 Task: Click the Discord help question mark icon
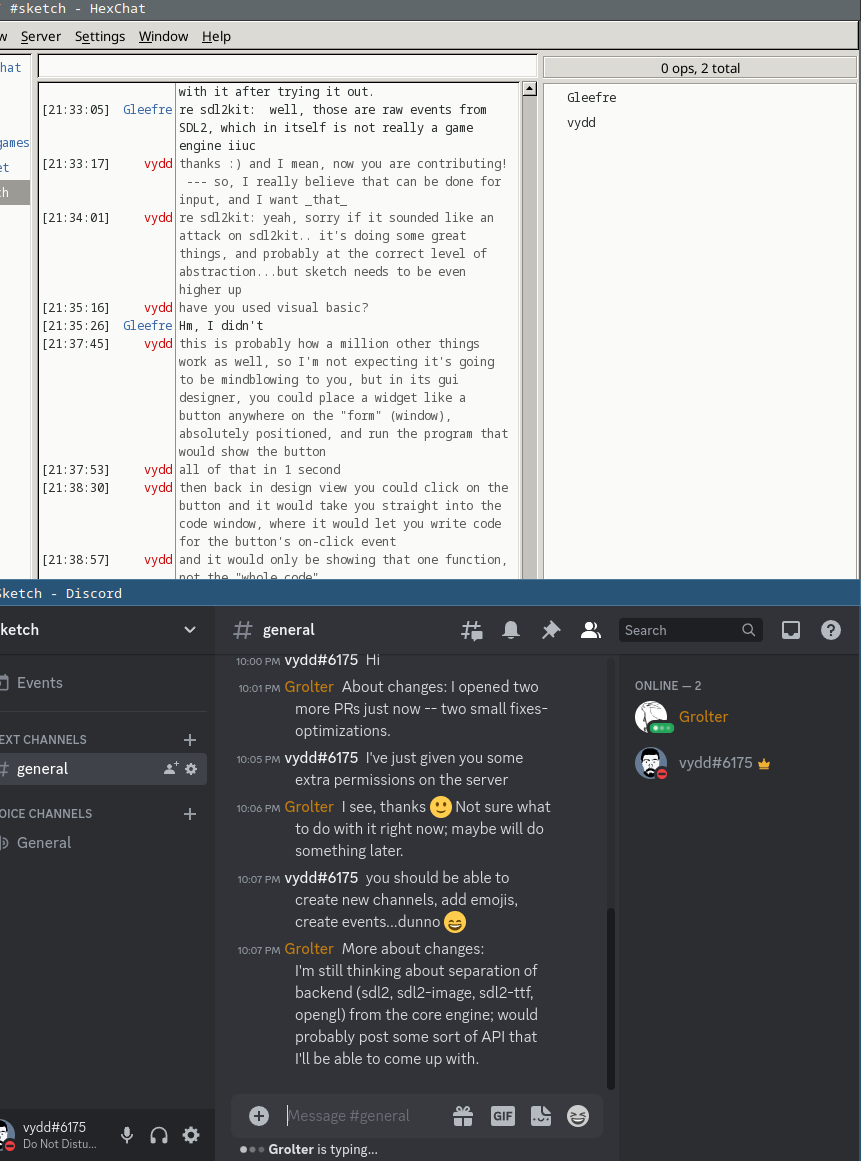point(831,630)
